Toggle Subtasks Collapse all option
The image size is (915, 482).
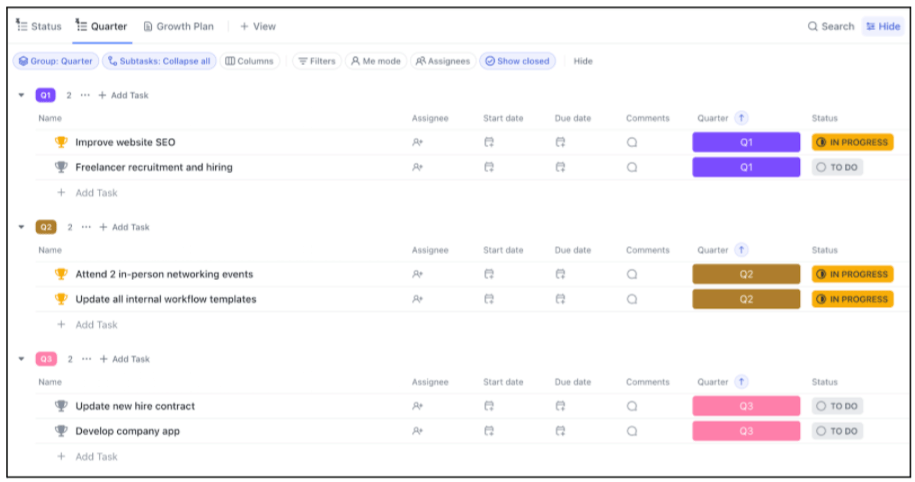click(x=158, y=61)
